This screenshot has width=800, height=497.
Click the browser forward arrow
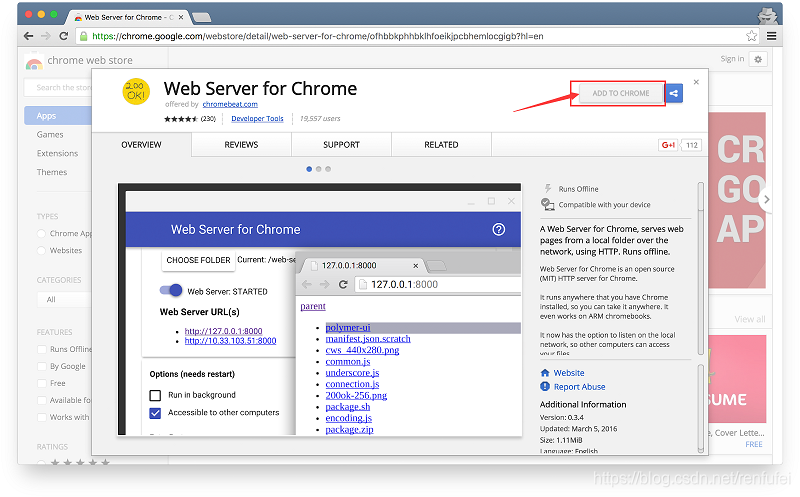tap(46, 36)
